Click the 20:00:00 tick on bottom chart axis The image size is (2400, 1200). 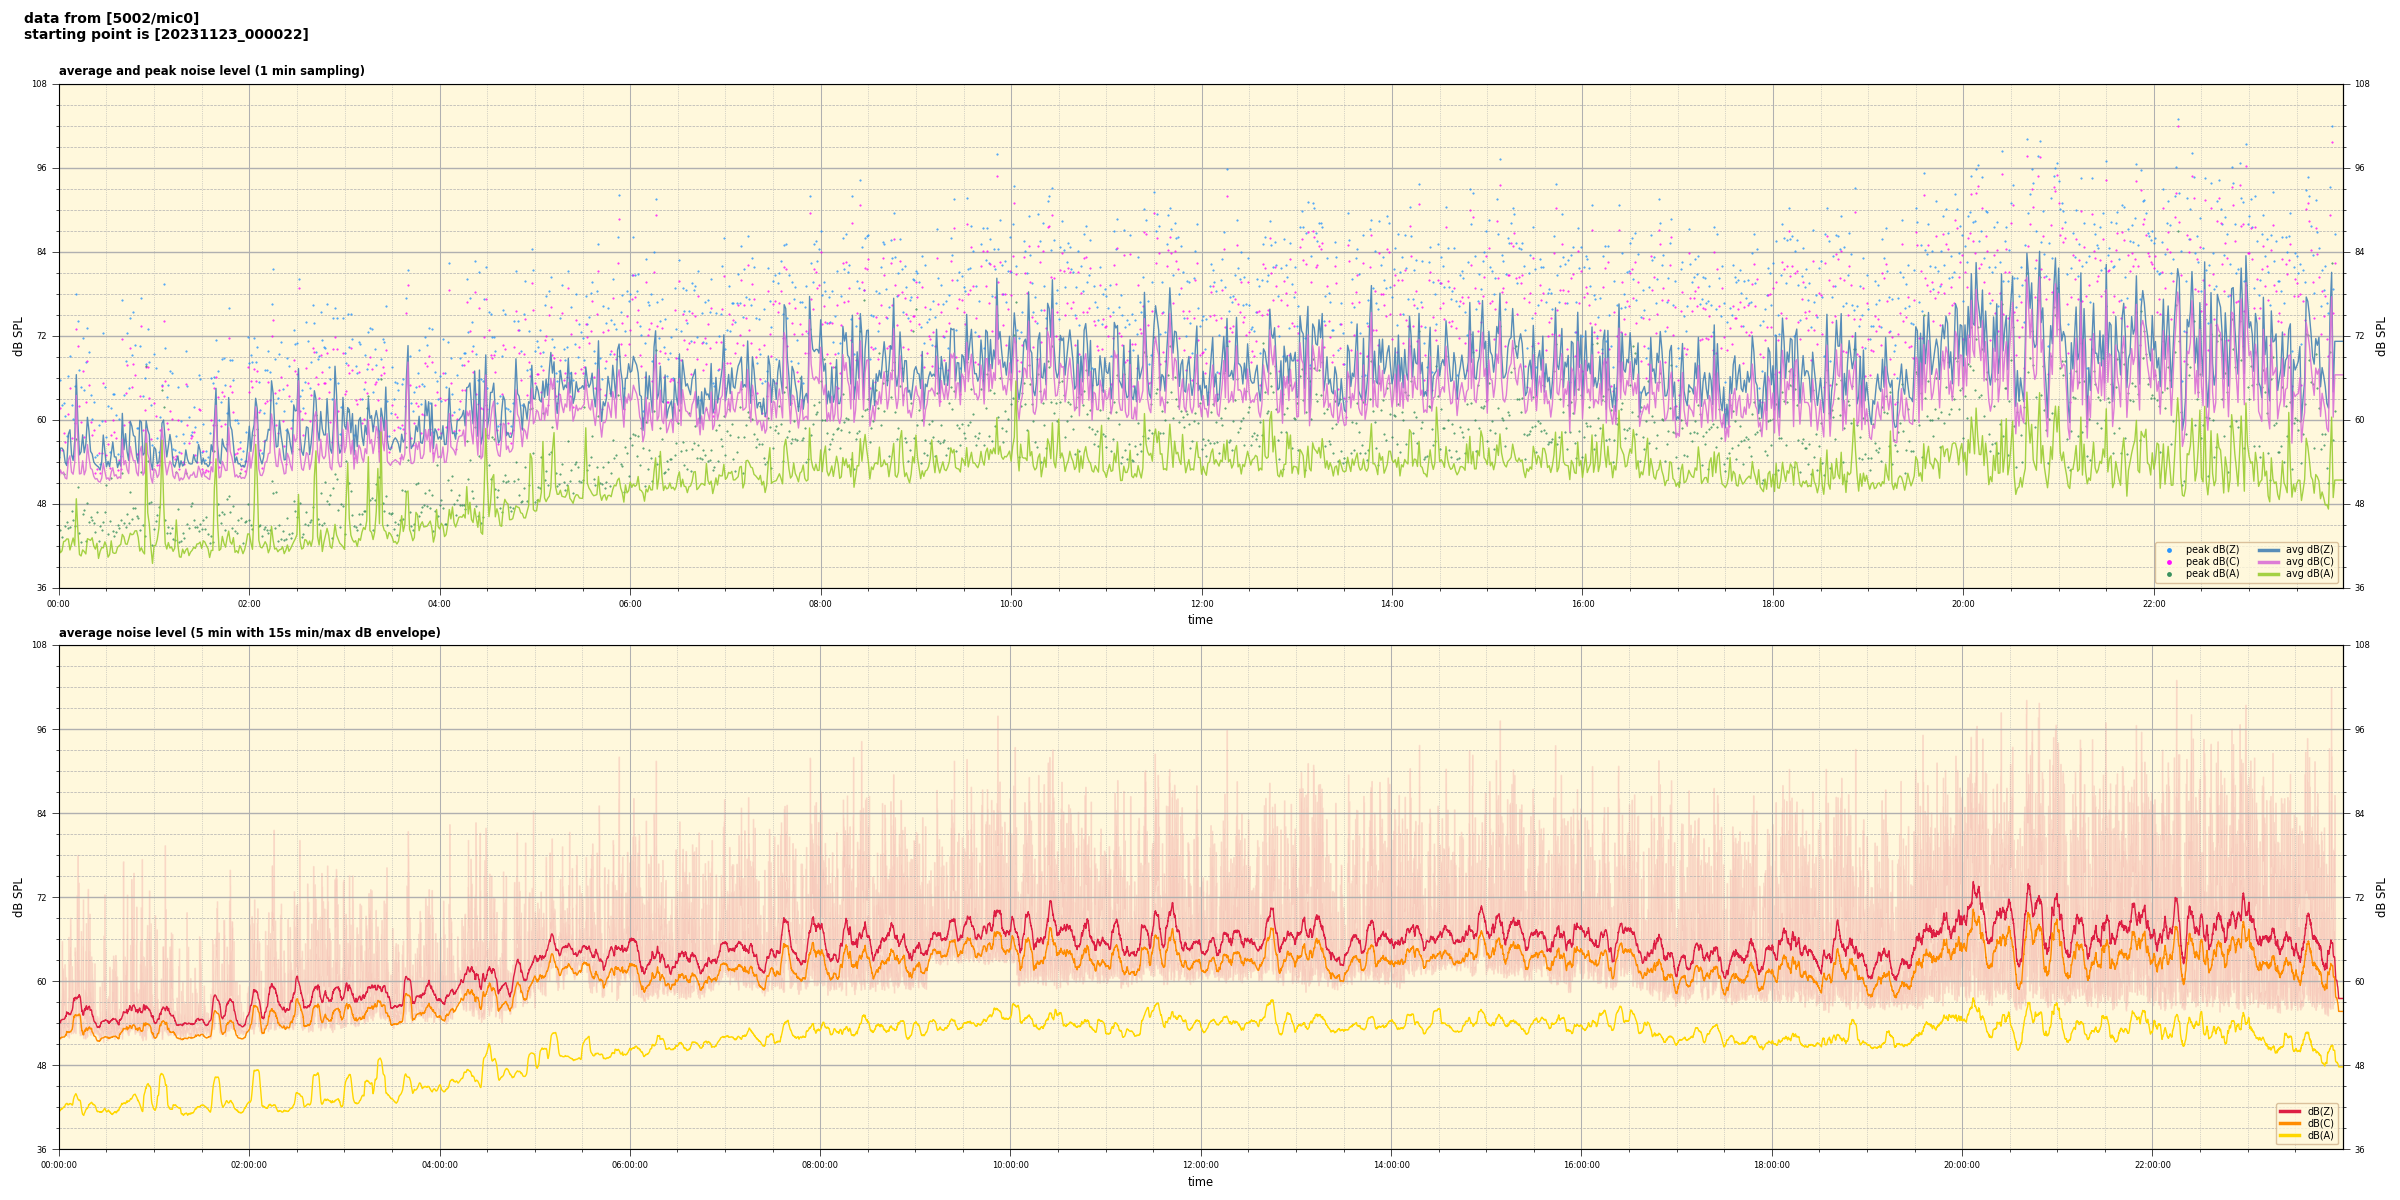pyautogui.click(x=1962, y=1165)
